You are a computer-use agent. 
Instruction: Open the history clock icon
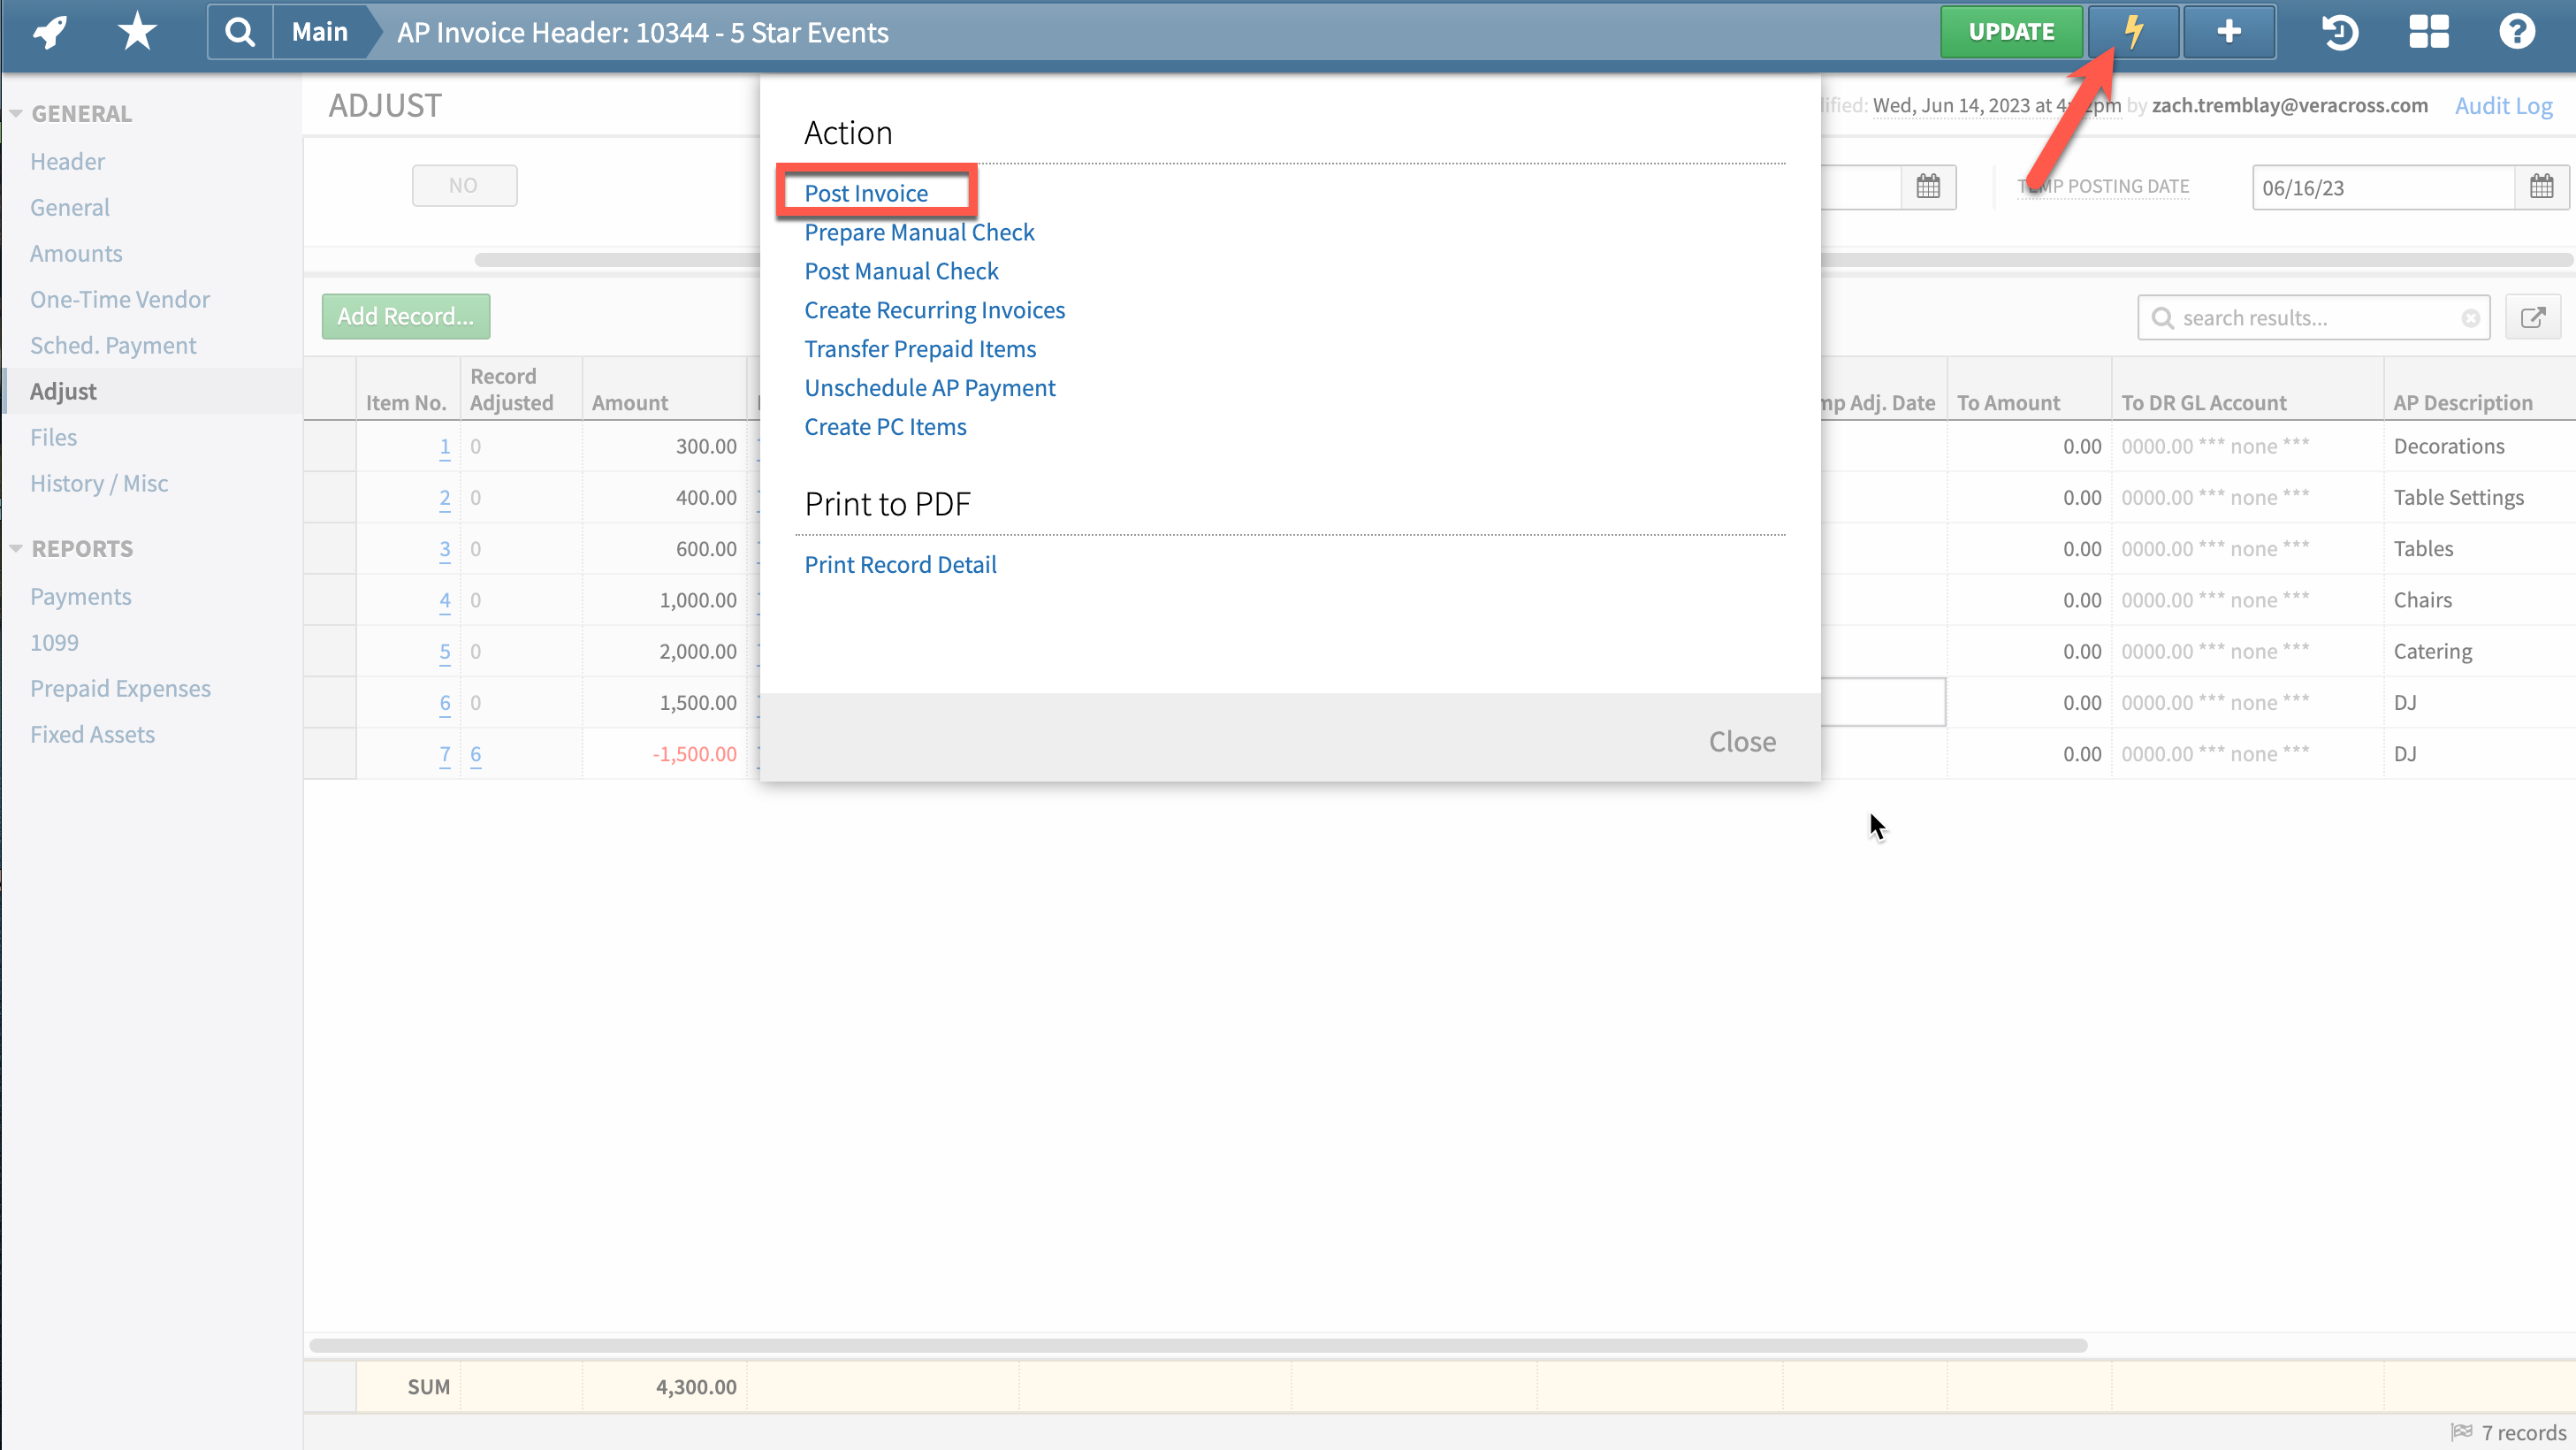click(2339, 31)
